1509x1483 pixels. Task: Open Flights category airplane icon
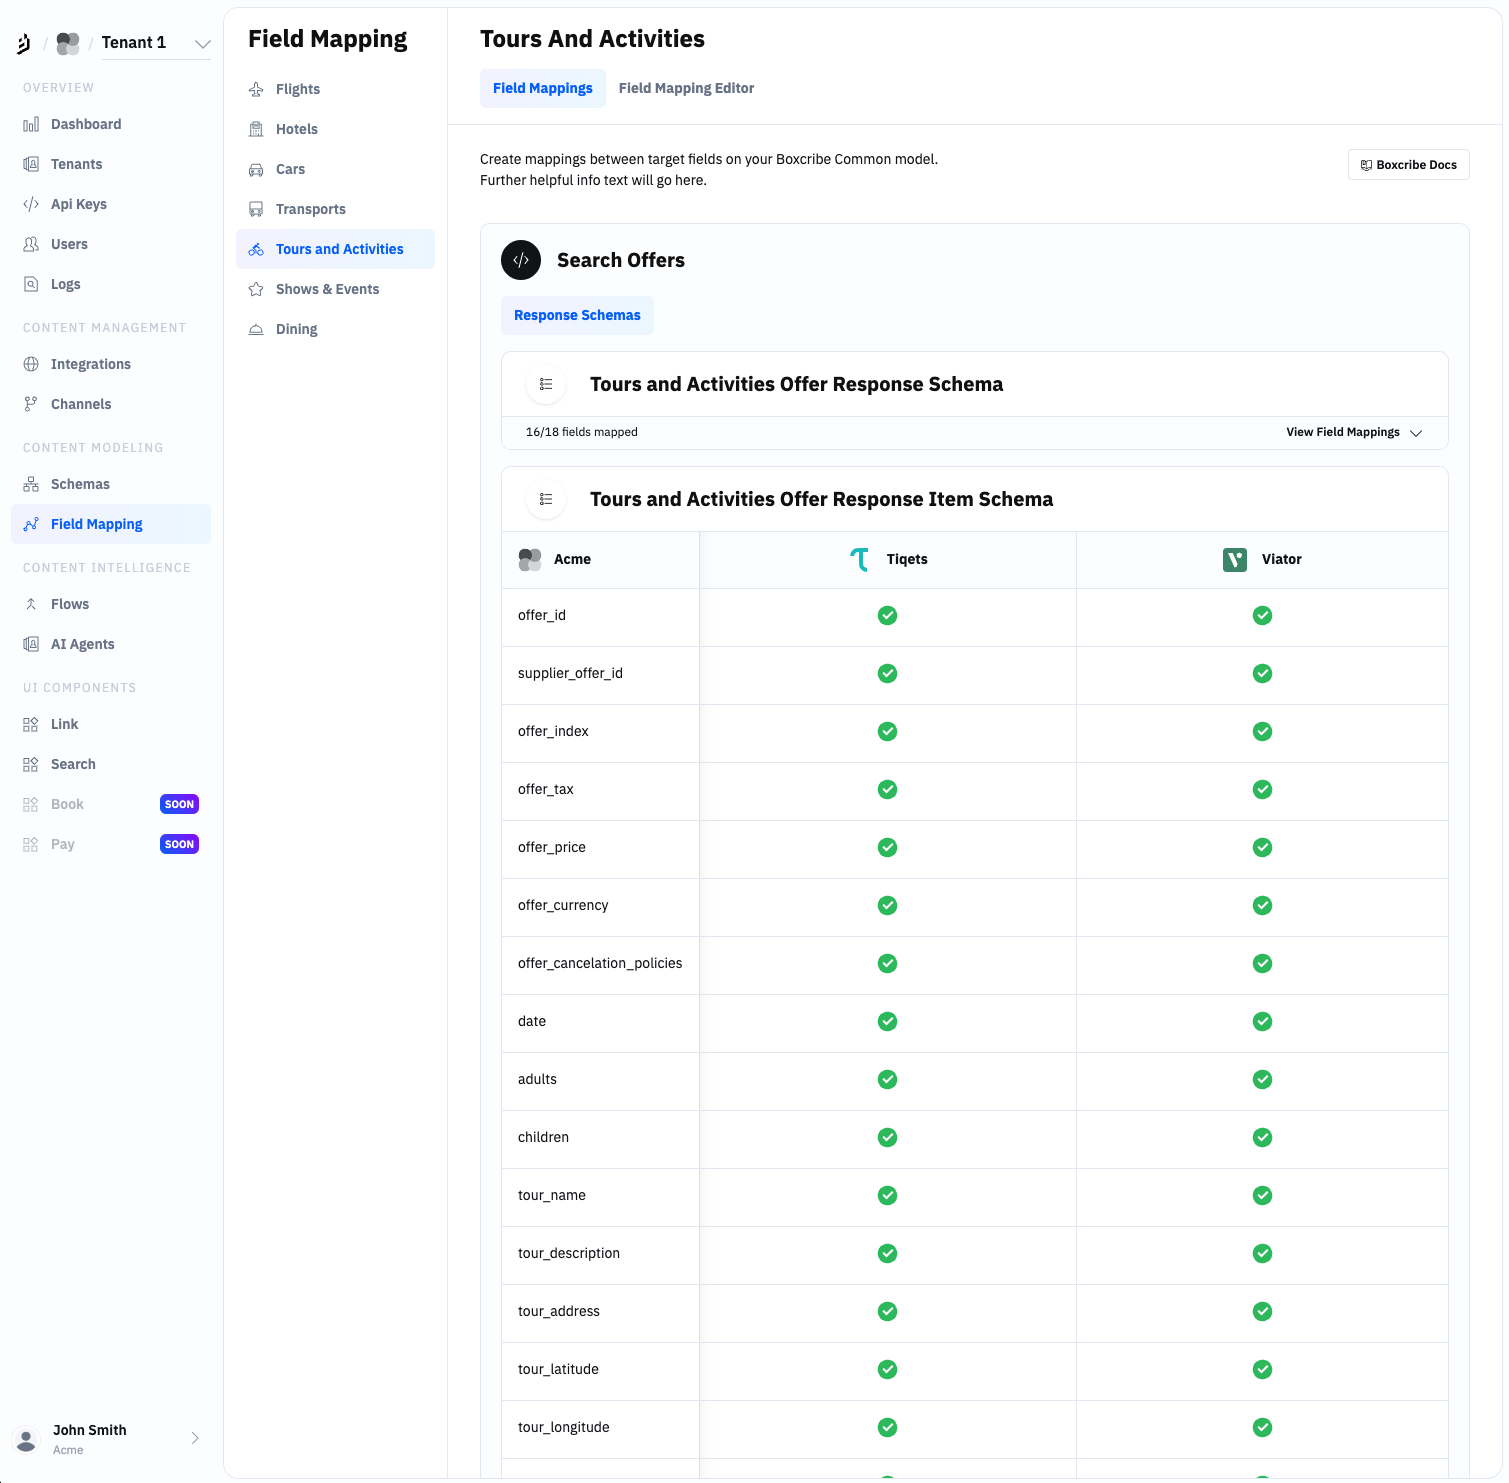[x=256, y=89]
